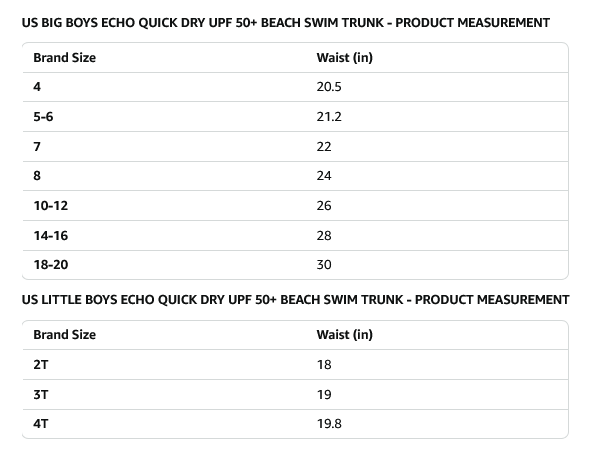This screenshot has height=463, width=590.
Task: Select the 3T size cell
Action: click(x=41, y=395)
